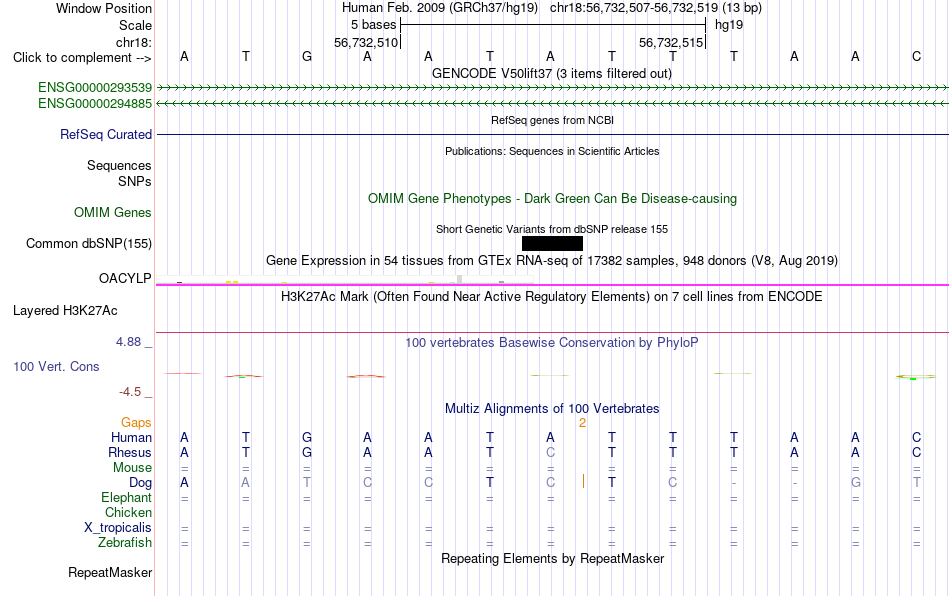Click base G in the chr18 sequence row

pos(307,57)
